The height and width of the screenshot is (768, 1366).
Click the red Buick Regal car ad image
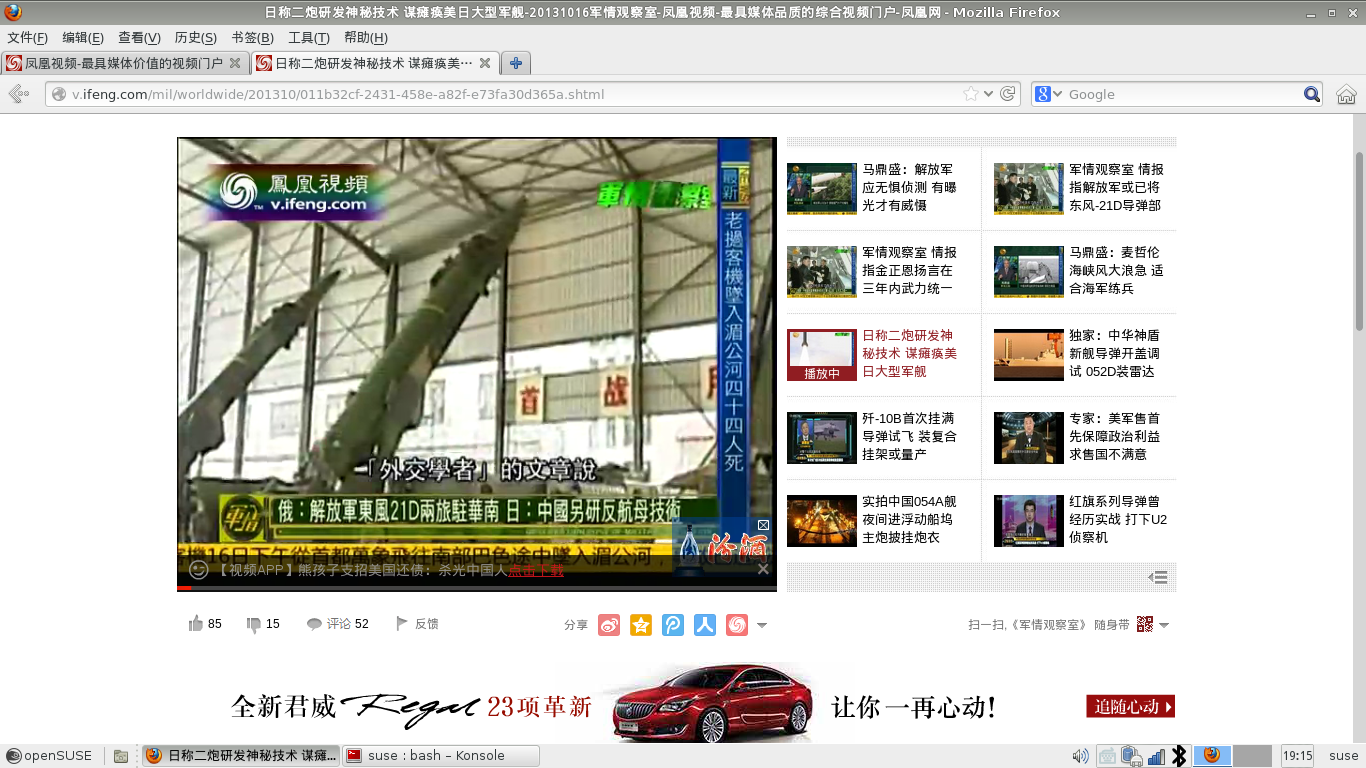tap(715, 702)
